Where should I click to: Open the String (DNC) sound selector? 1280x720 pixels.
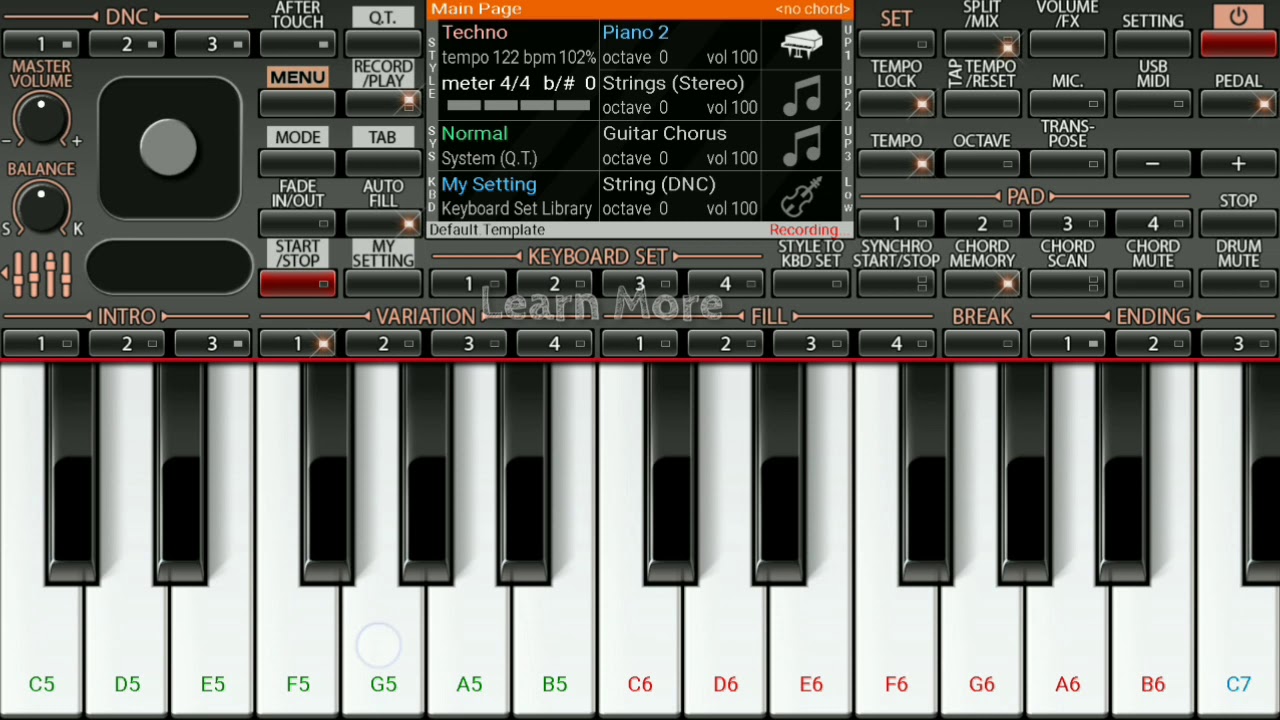[680, 196]
